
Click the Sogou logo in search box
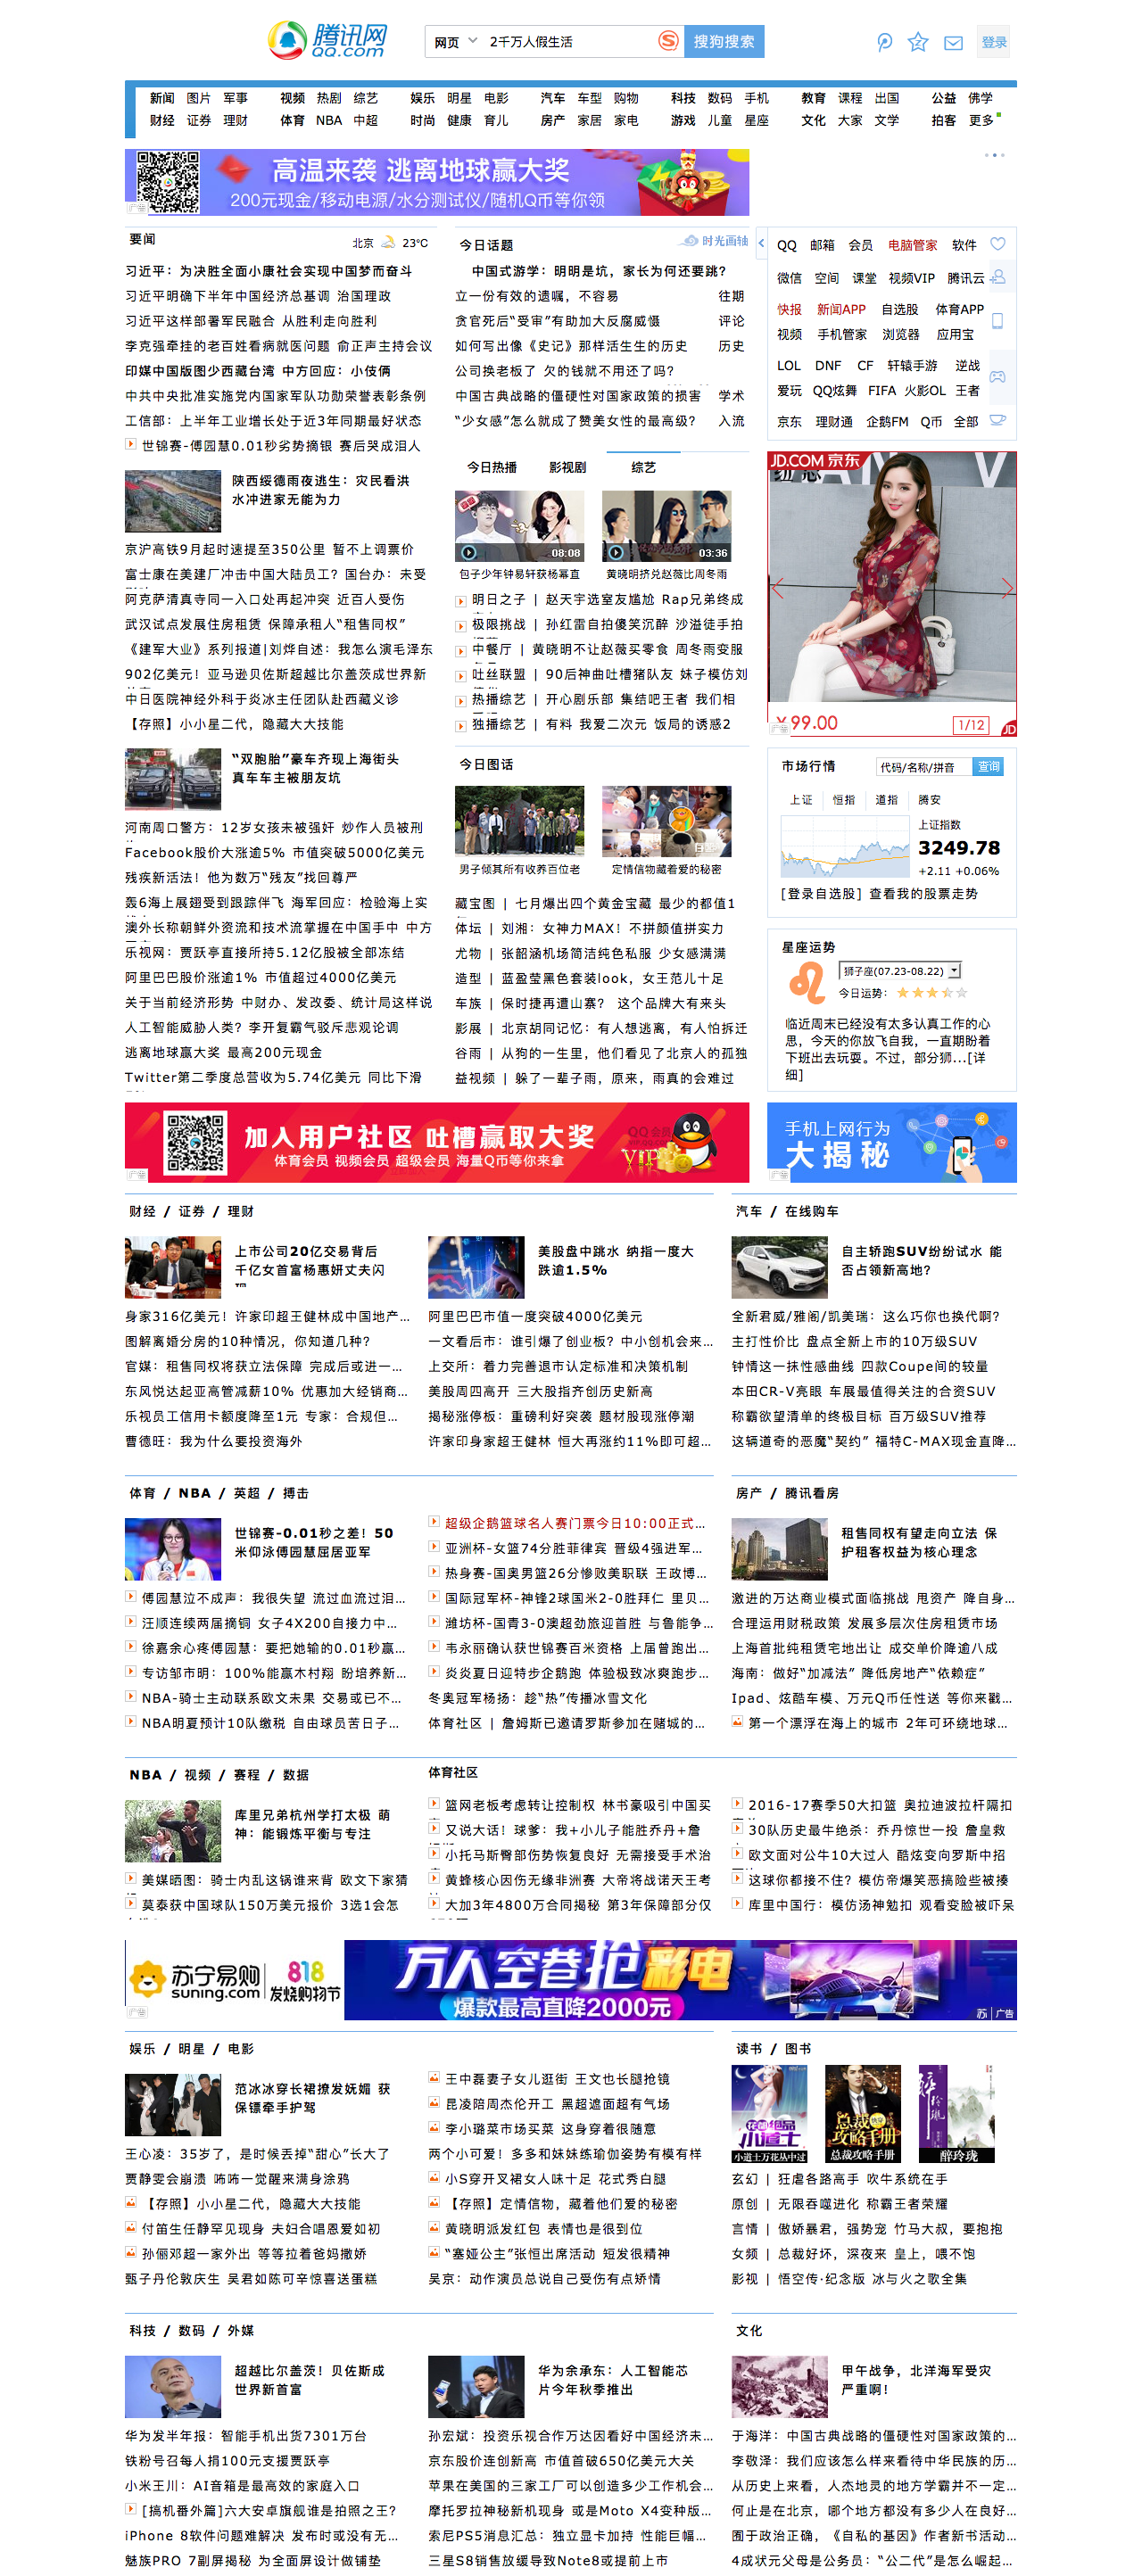point(668,41)
